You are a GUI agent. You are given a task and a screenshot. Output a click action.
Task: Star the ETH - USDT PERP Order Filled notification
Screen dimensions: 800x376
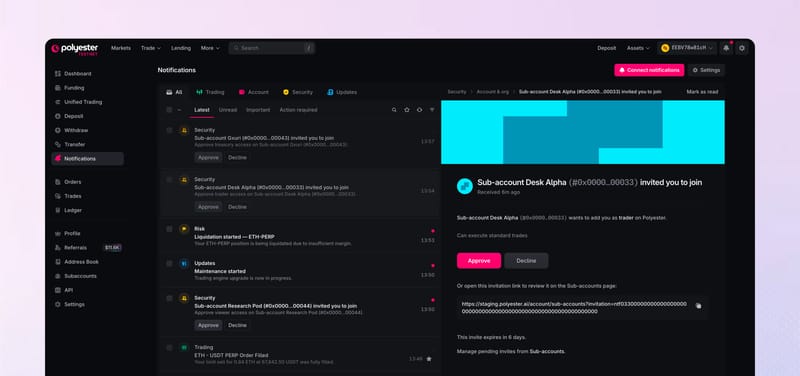[429, 359]
